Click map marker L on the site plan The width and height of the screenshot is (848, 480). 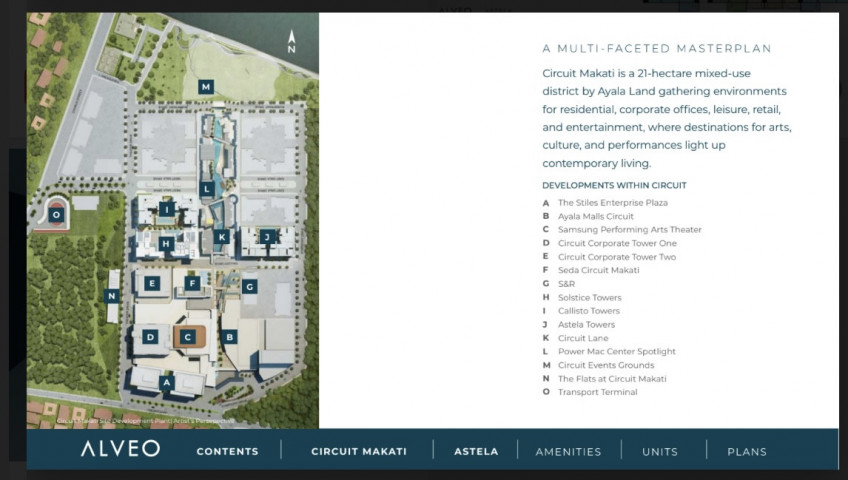(x=207, y=189)
